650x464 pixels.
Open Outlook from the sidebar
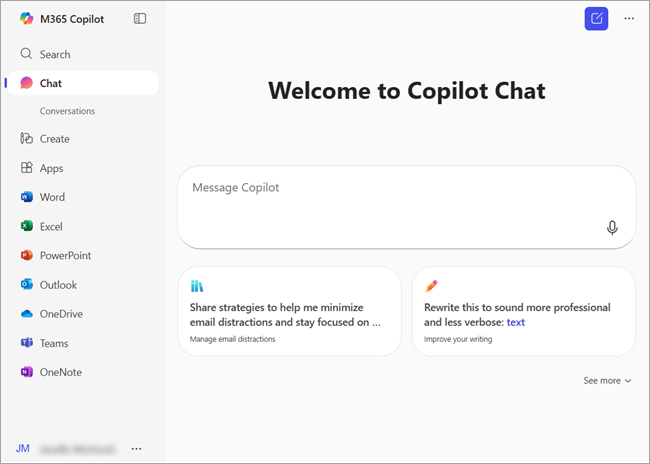point(58,285)
